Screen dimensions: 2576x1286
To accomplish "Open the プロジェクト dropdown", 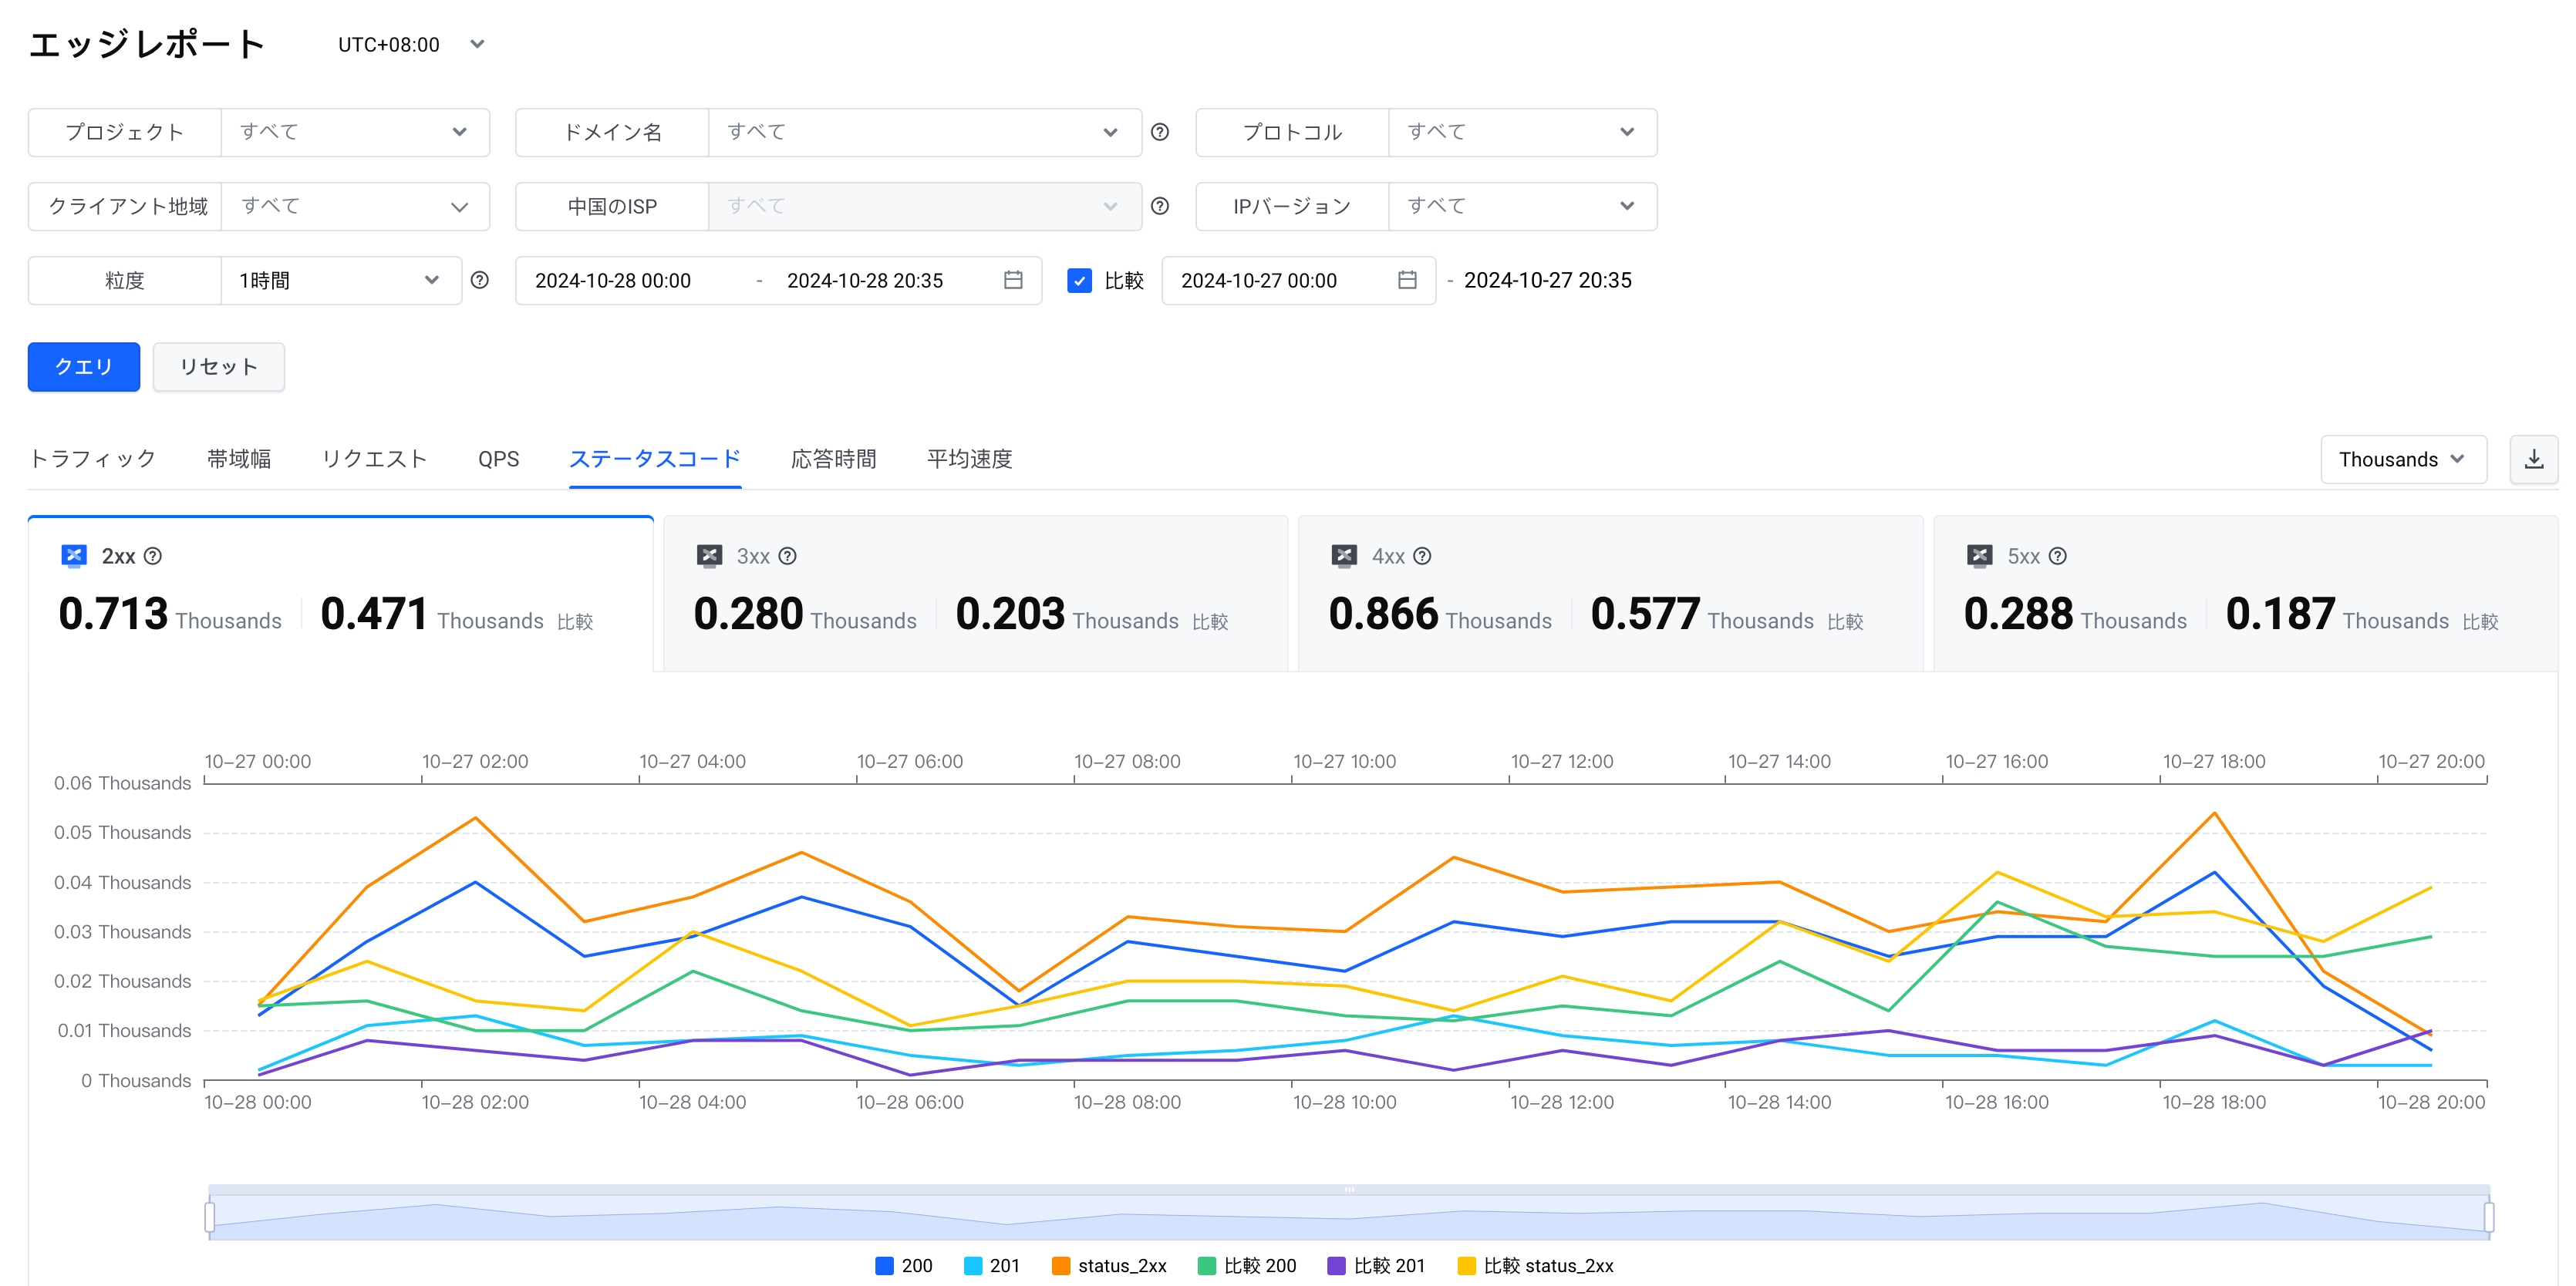I will [355, 132].
